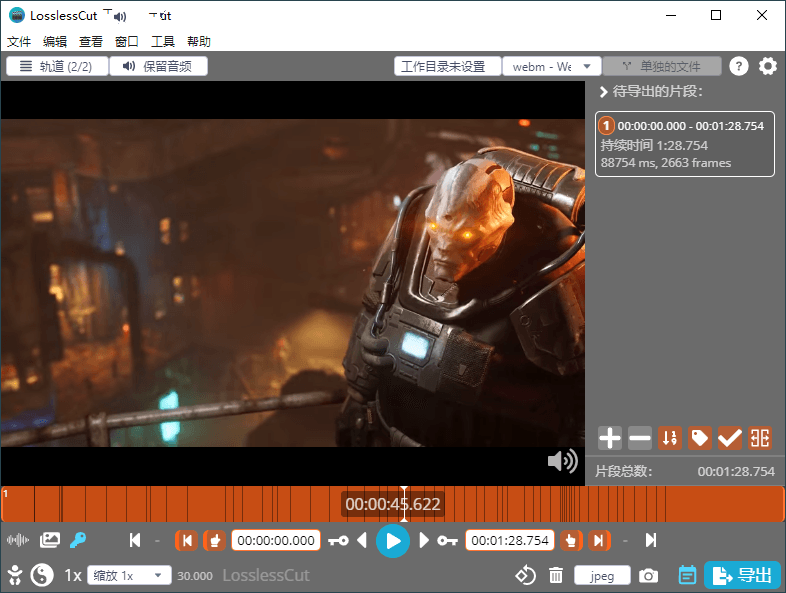Click the segment start time field

pos(276,541)
